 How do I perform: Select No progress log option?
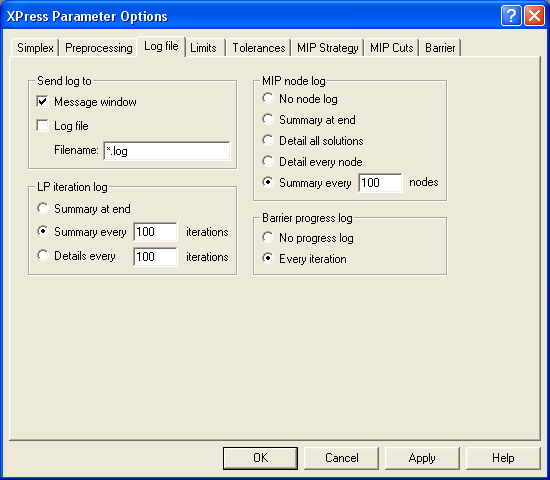268,238
